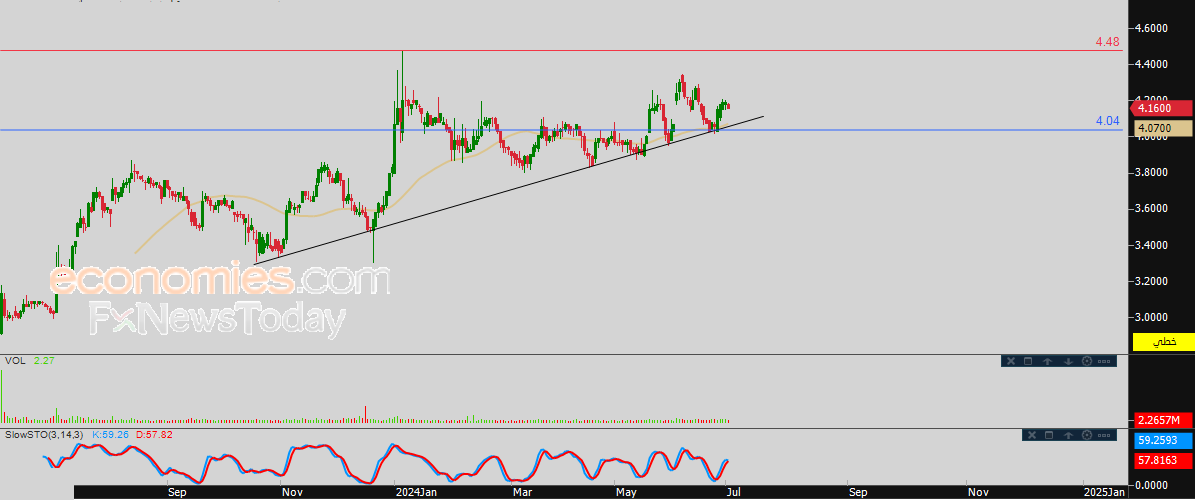Select the blue 4.04 support line
Screen dimensions: 1195x500
[x=561, y=130]
